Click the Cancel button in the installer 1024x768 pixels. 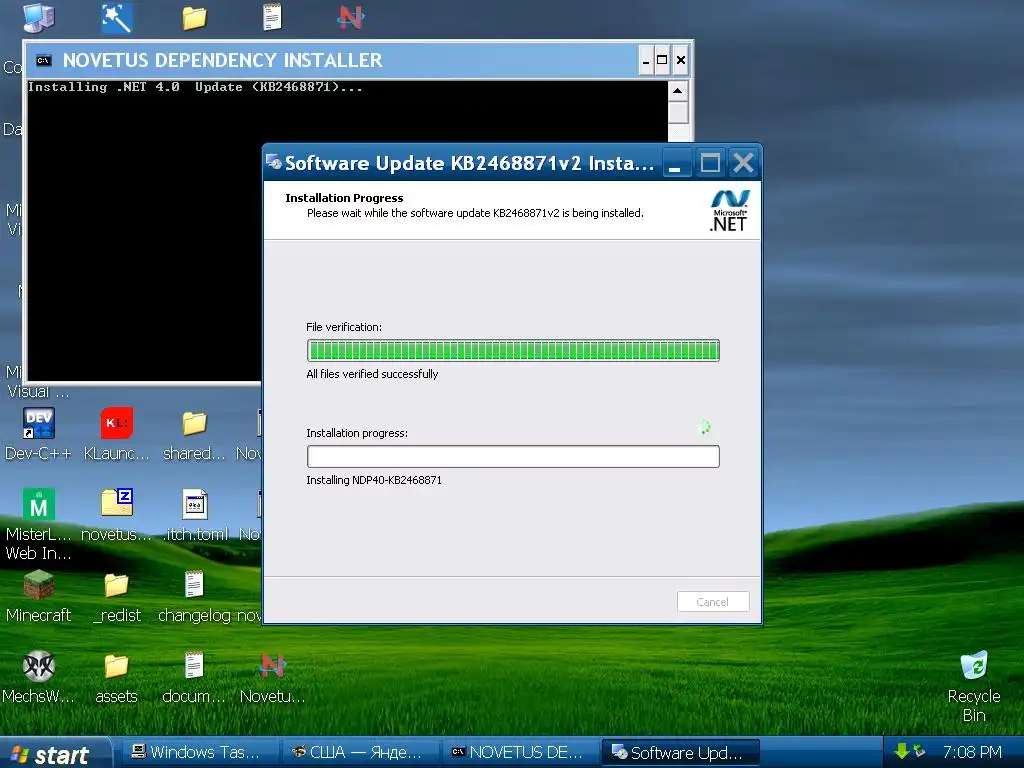pyautogui.click(x=713, y=601)
